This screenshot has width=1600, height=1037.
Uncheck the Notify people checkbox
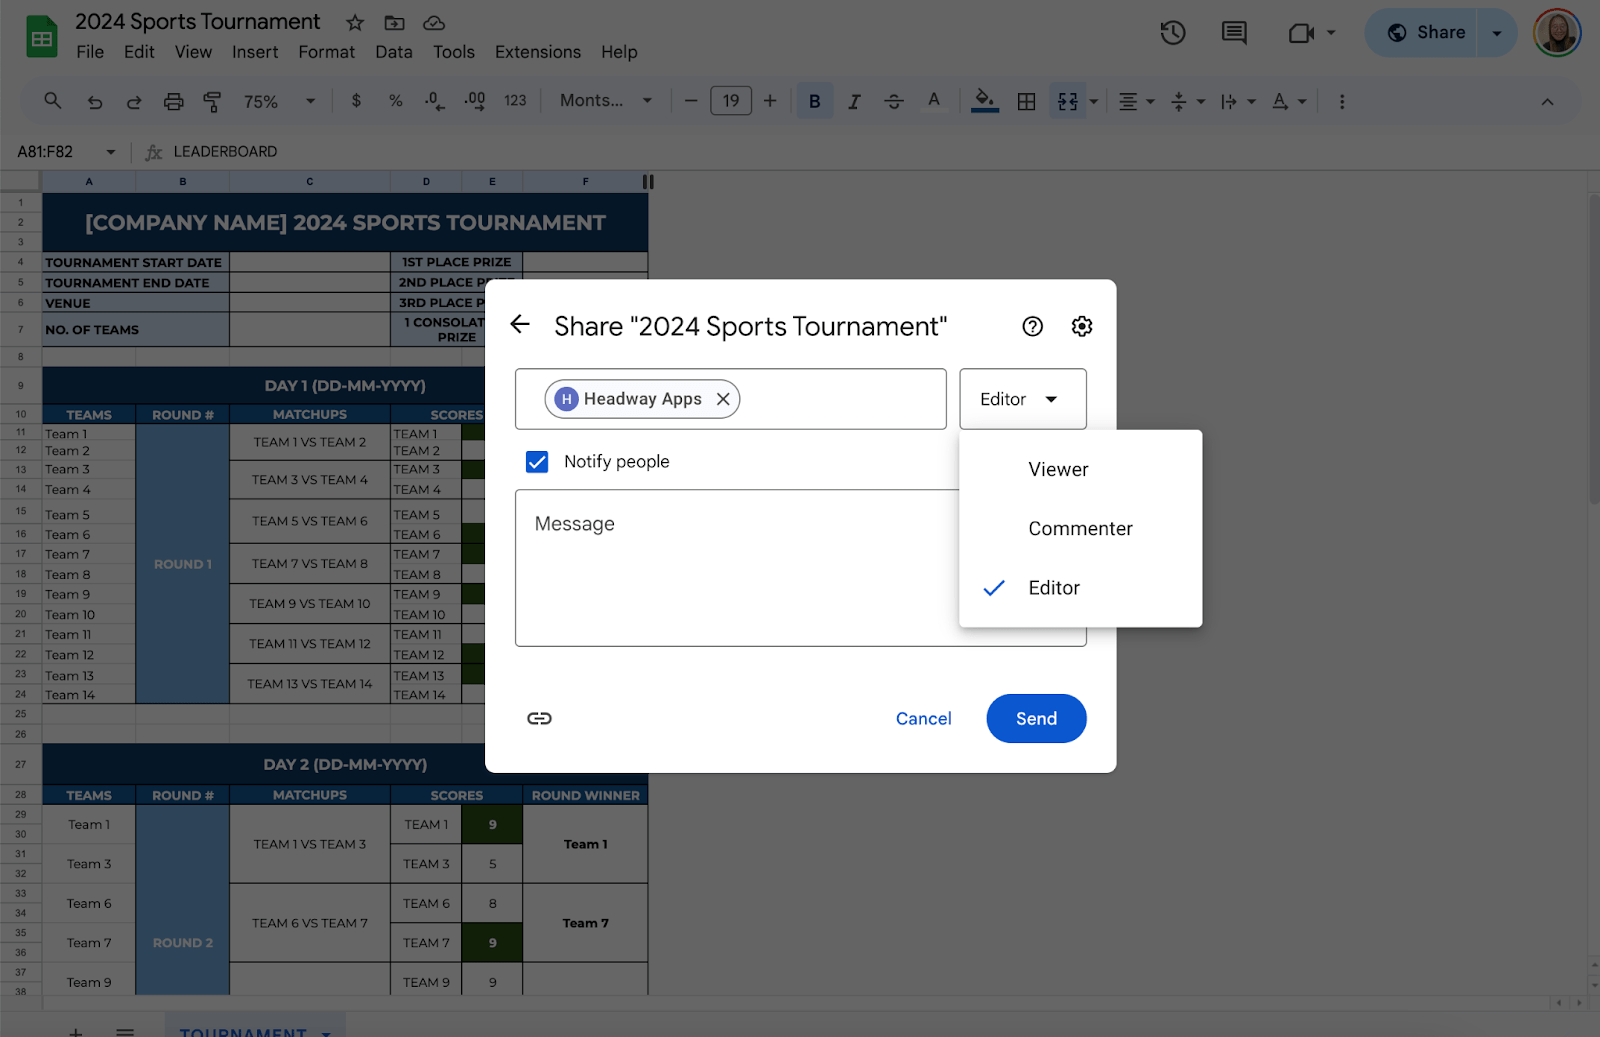(x=537, y=461)
